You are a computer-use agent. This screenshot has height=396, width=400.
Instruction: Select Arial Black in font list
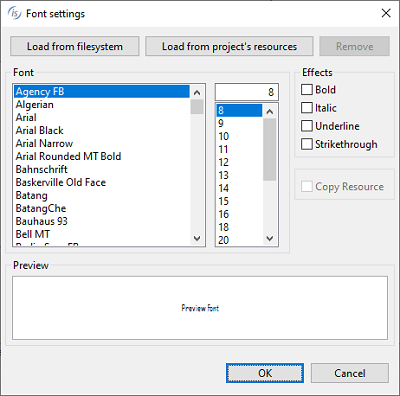point(102,130)
